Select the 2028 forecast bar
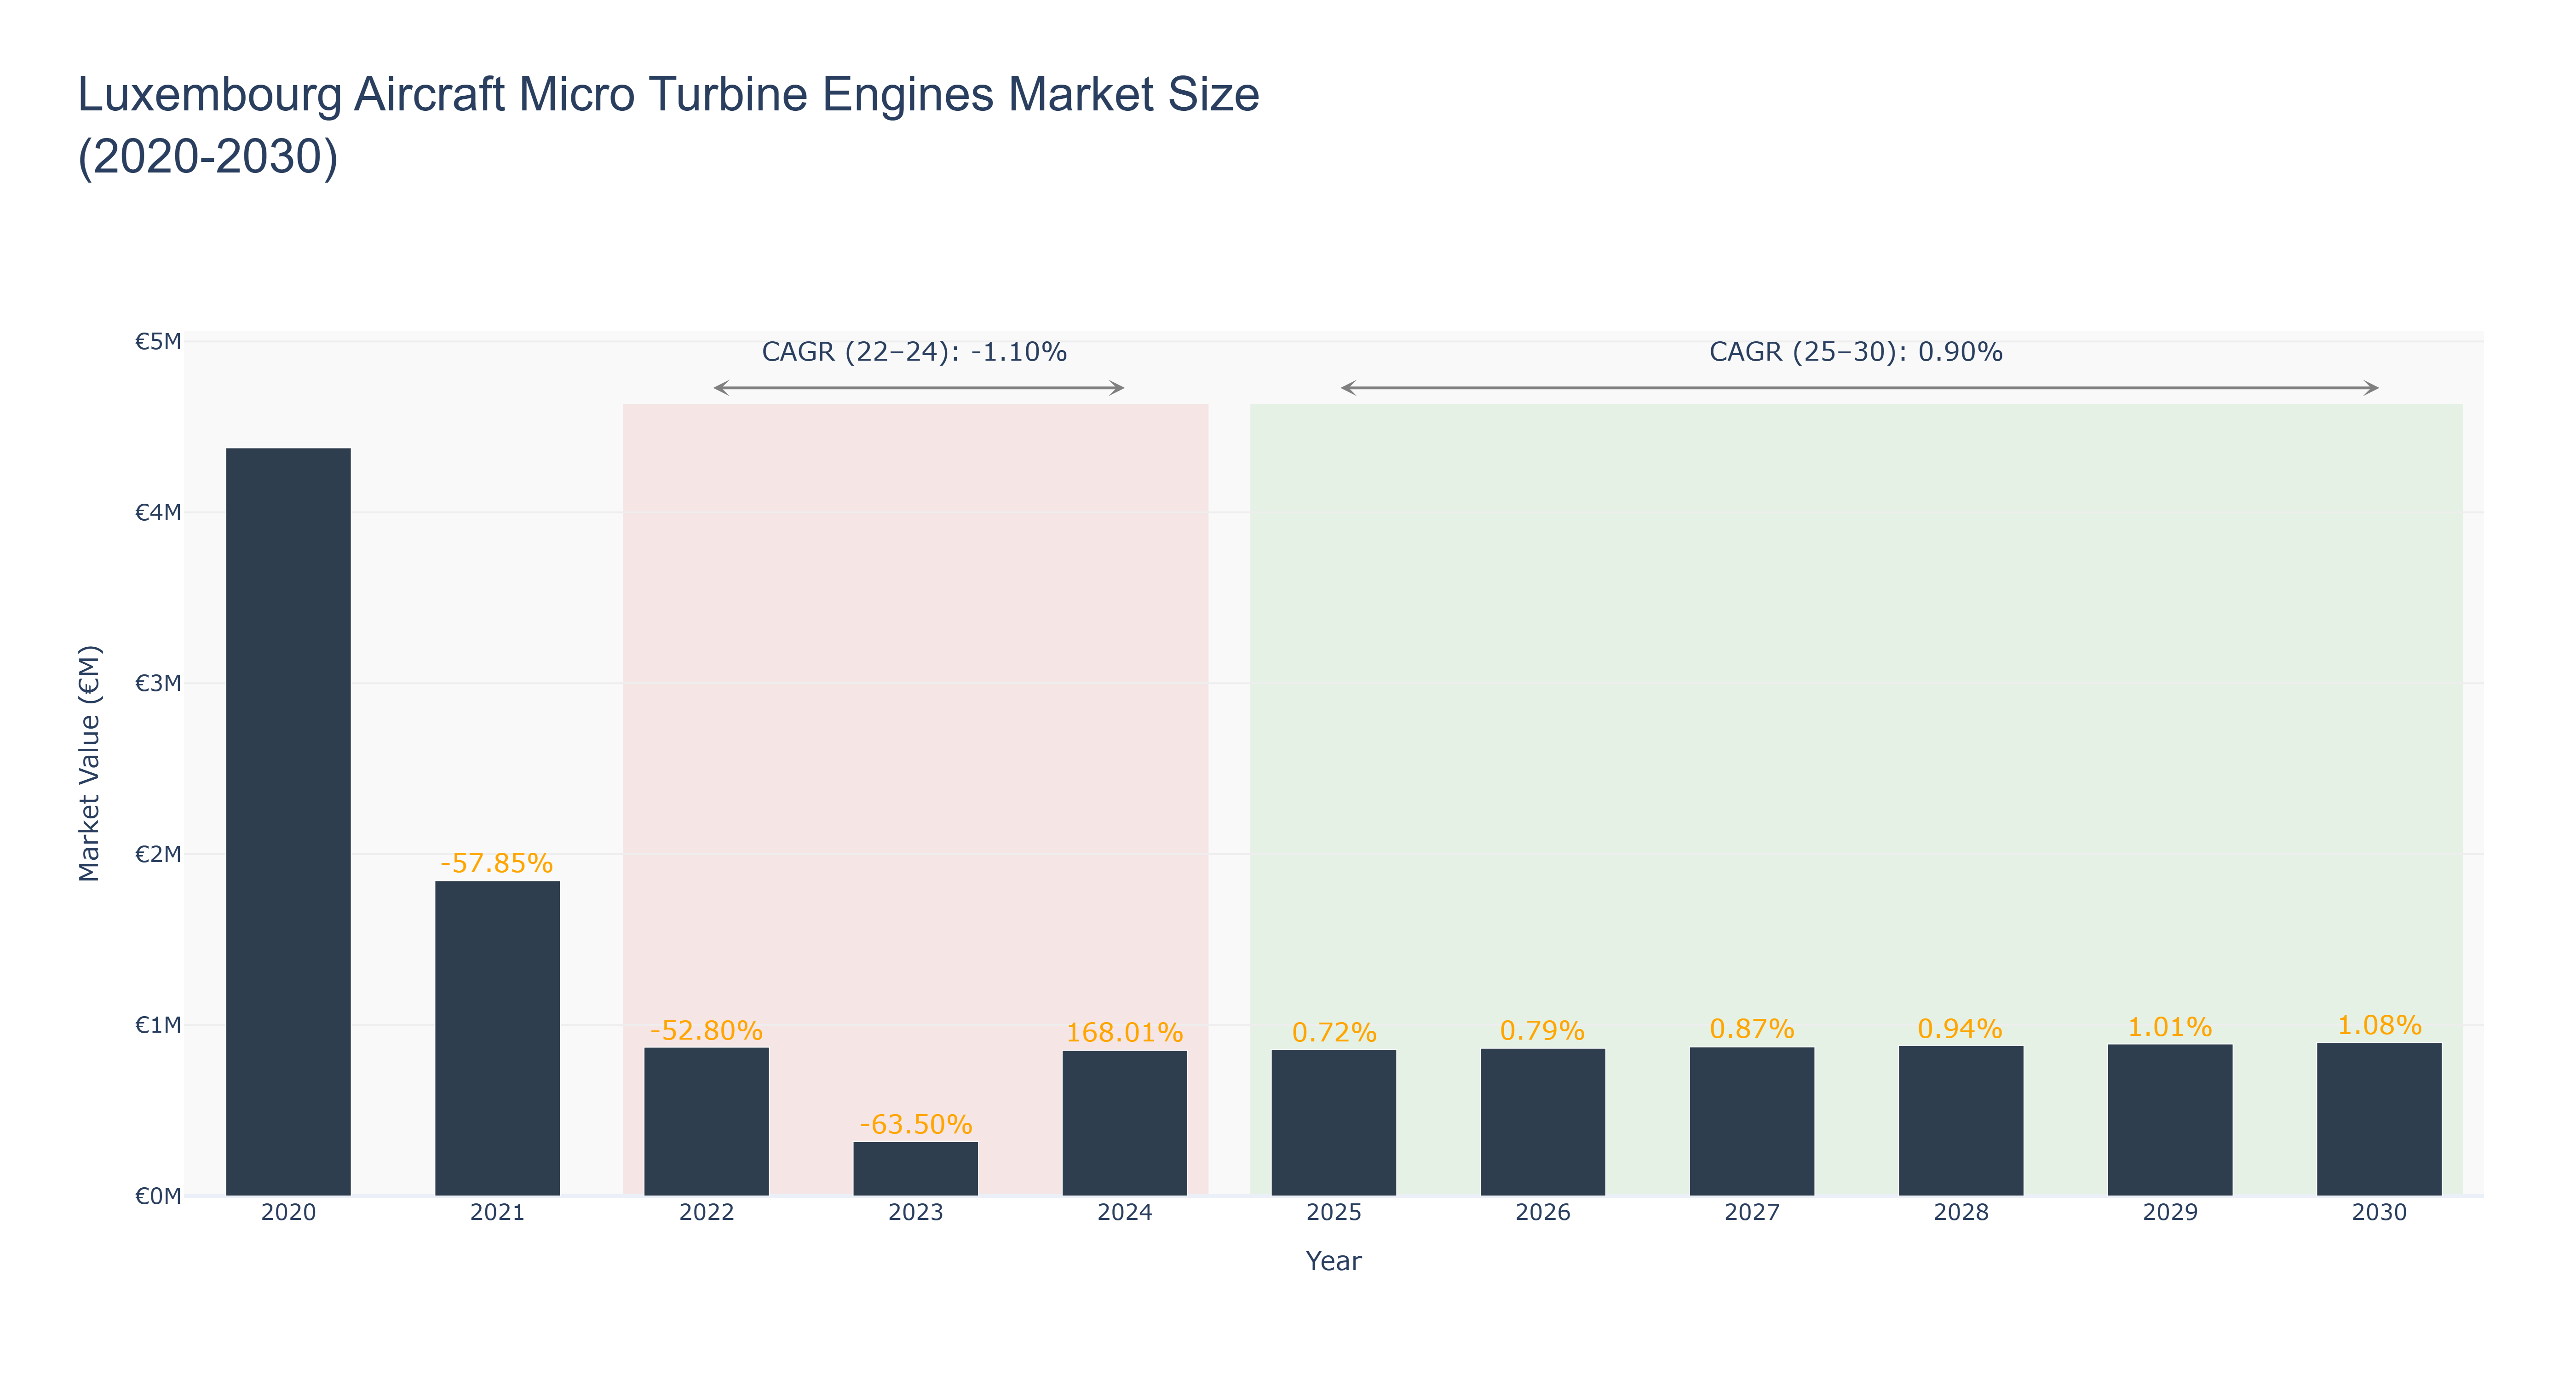2576x1380 pixels. tap(1960, 1120)
